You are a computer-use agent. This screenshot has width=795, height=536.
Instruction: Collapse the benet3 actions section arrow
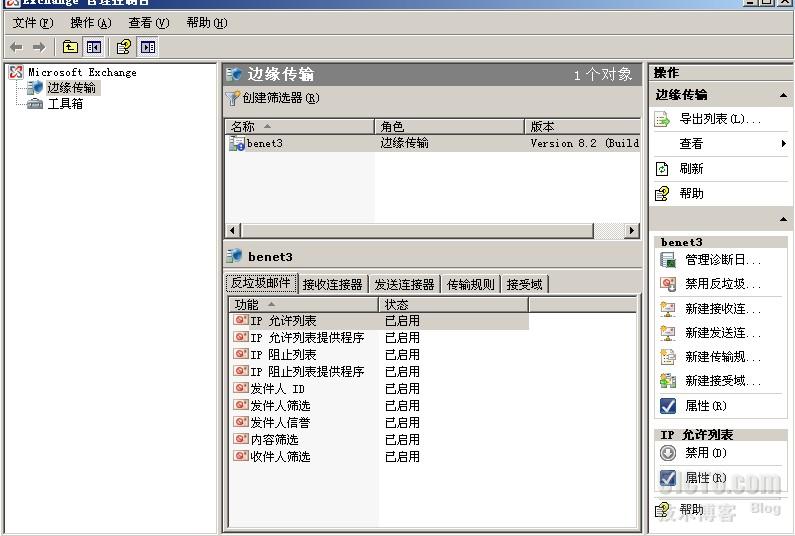783,220
